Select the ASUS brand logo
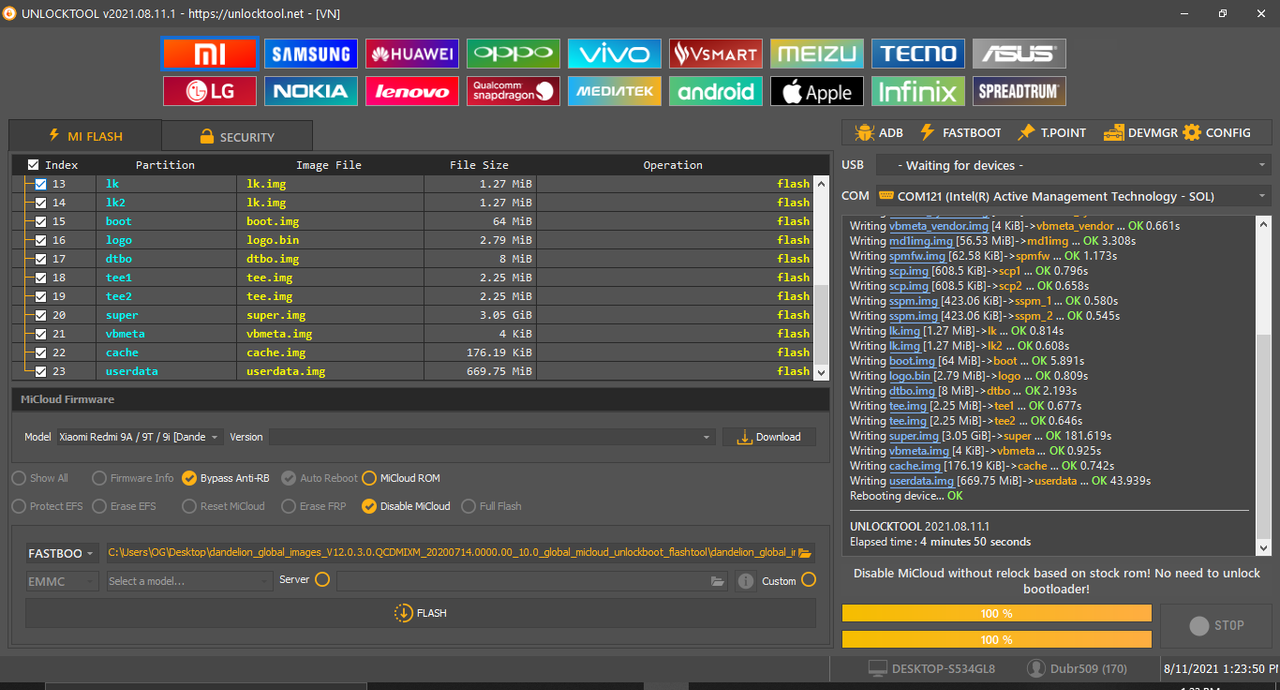The height and width of the screenshot is (690, 1280). click(x=1019, y=53)
